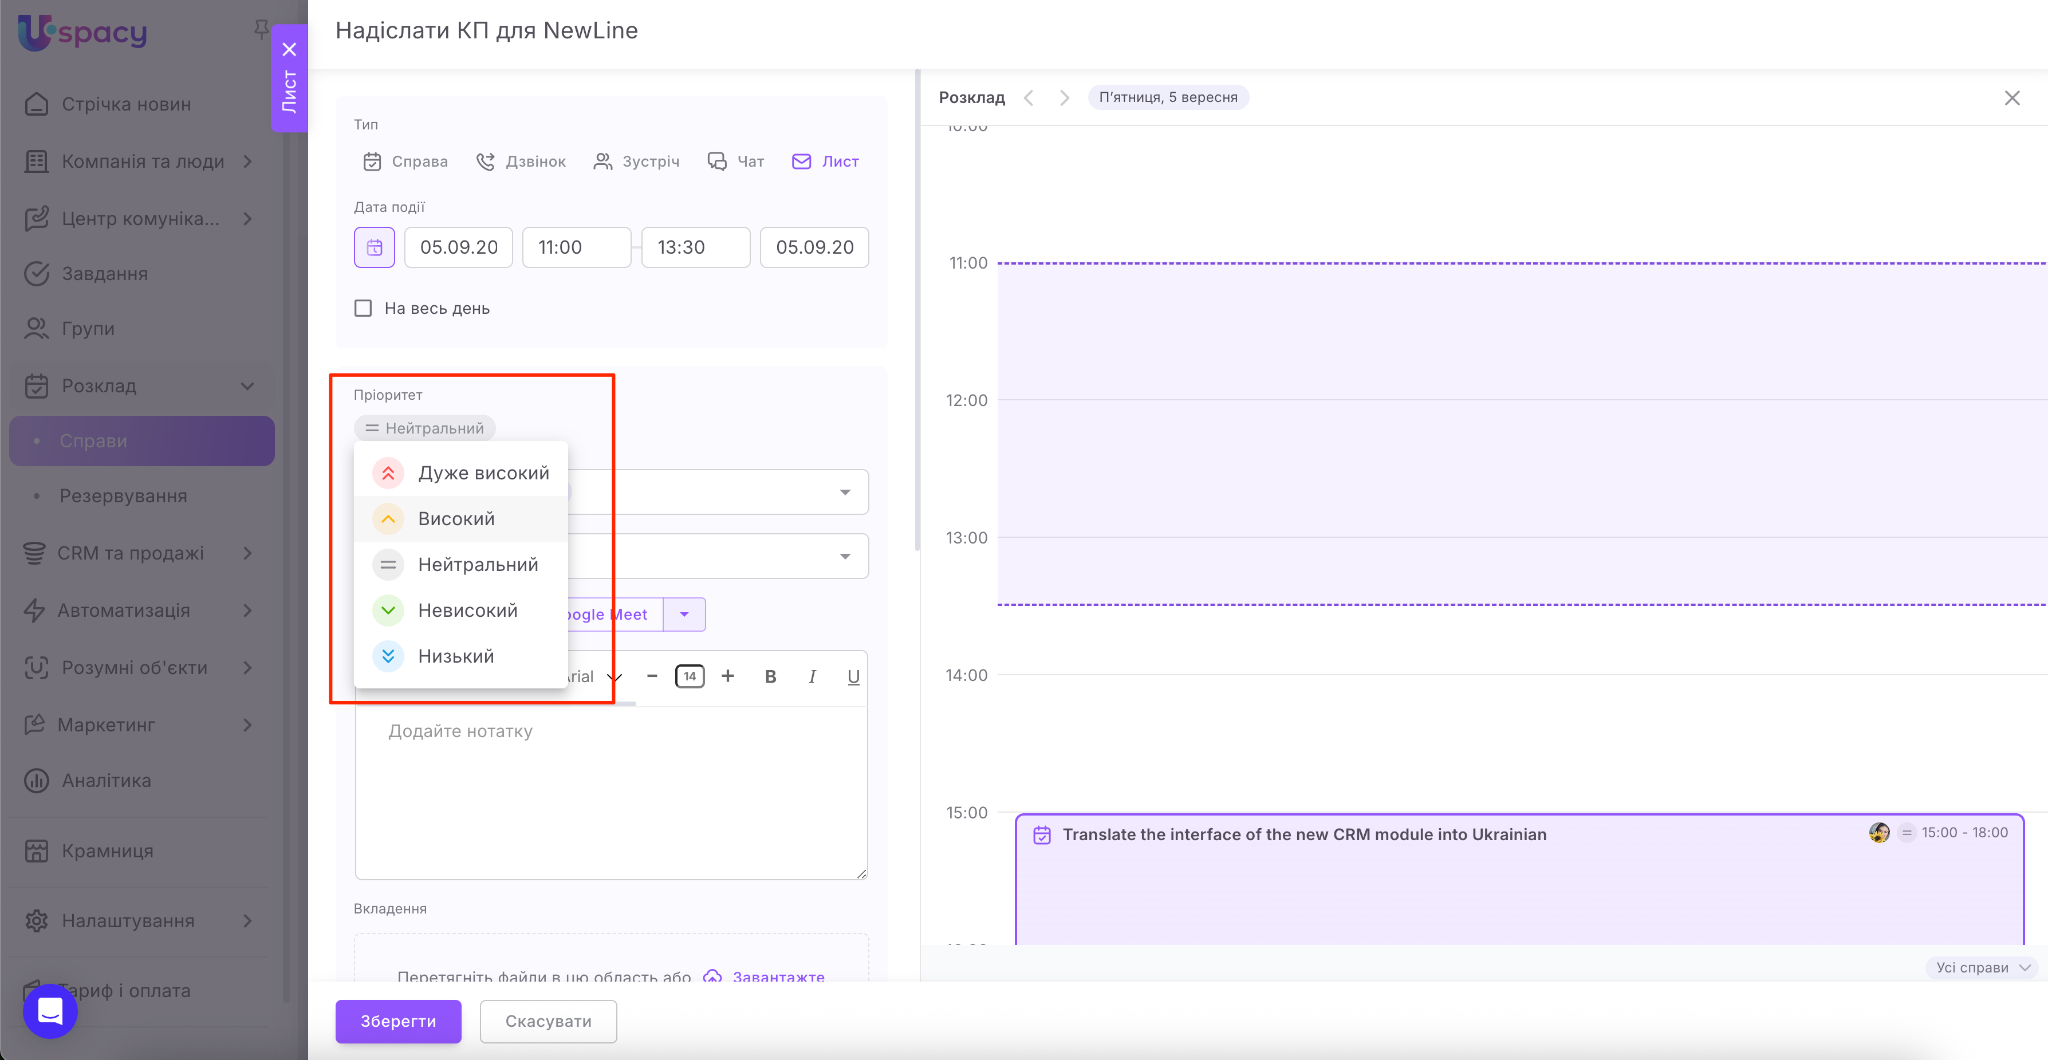Screen dimensions: 2048x1060
Task: Choose the Зустріч (meeting) type icon
Action: coord(603,162)
